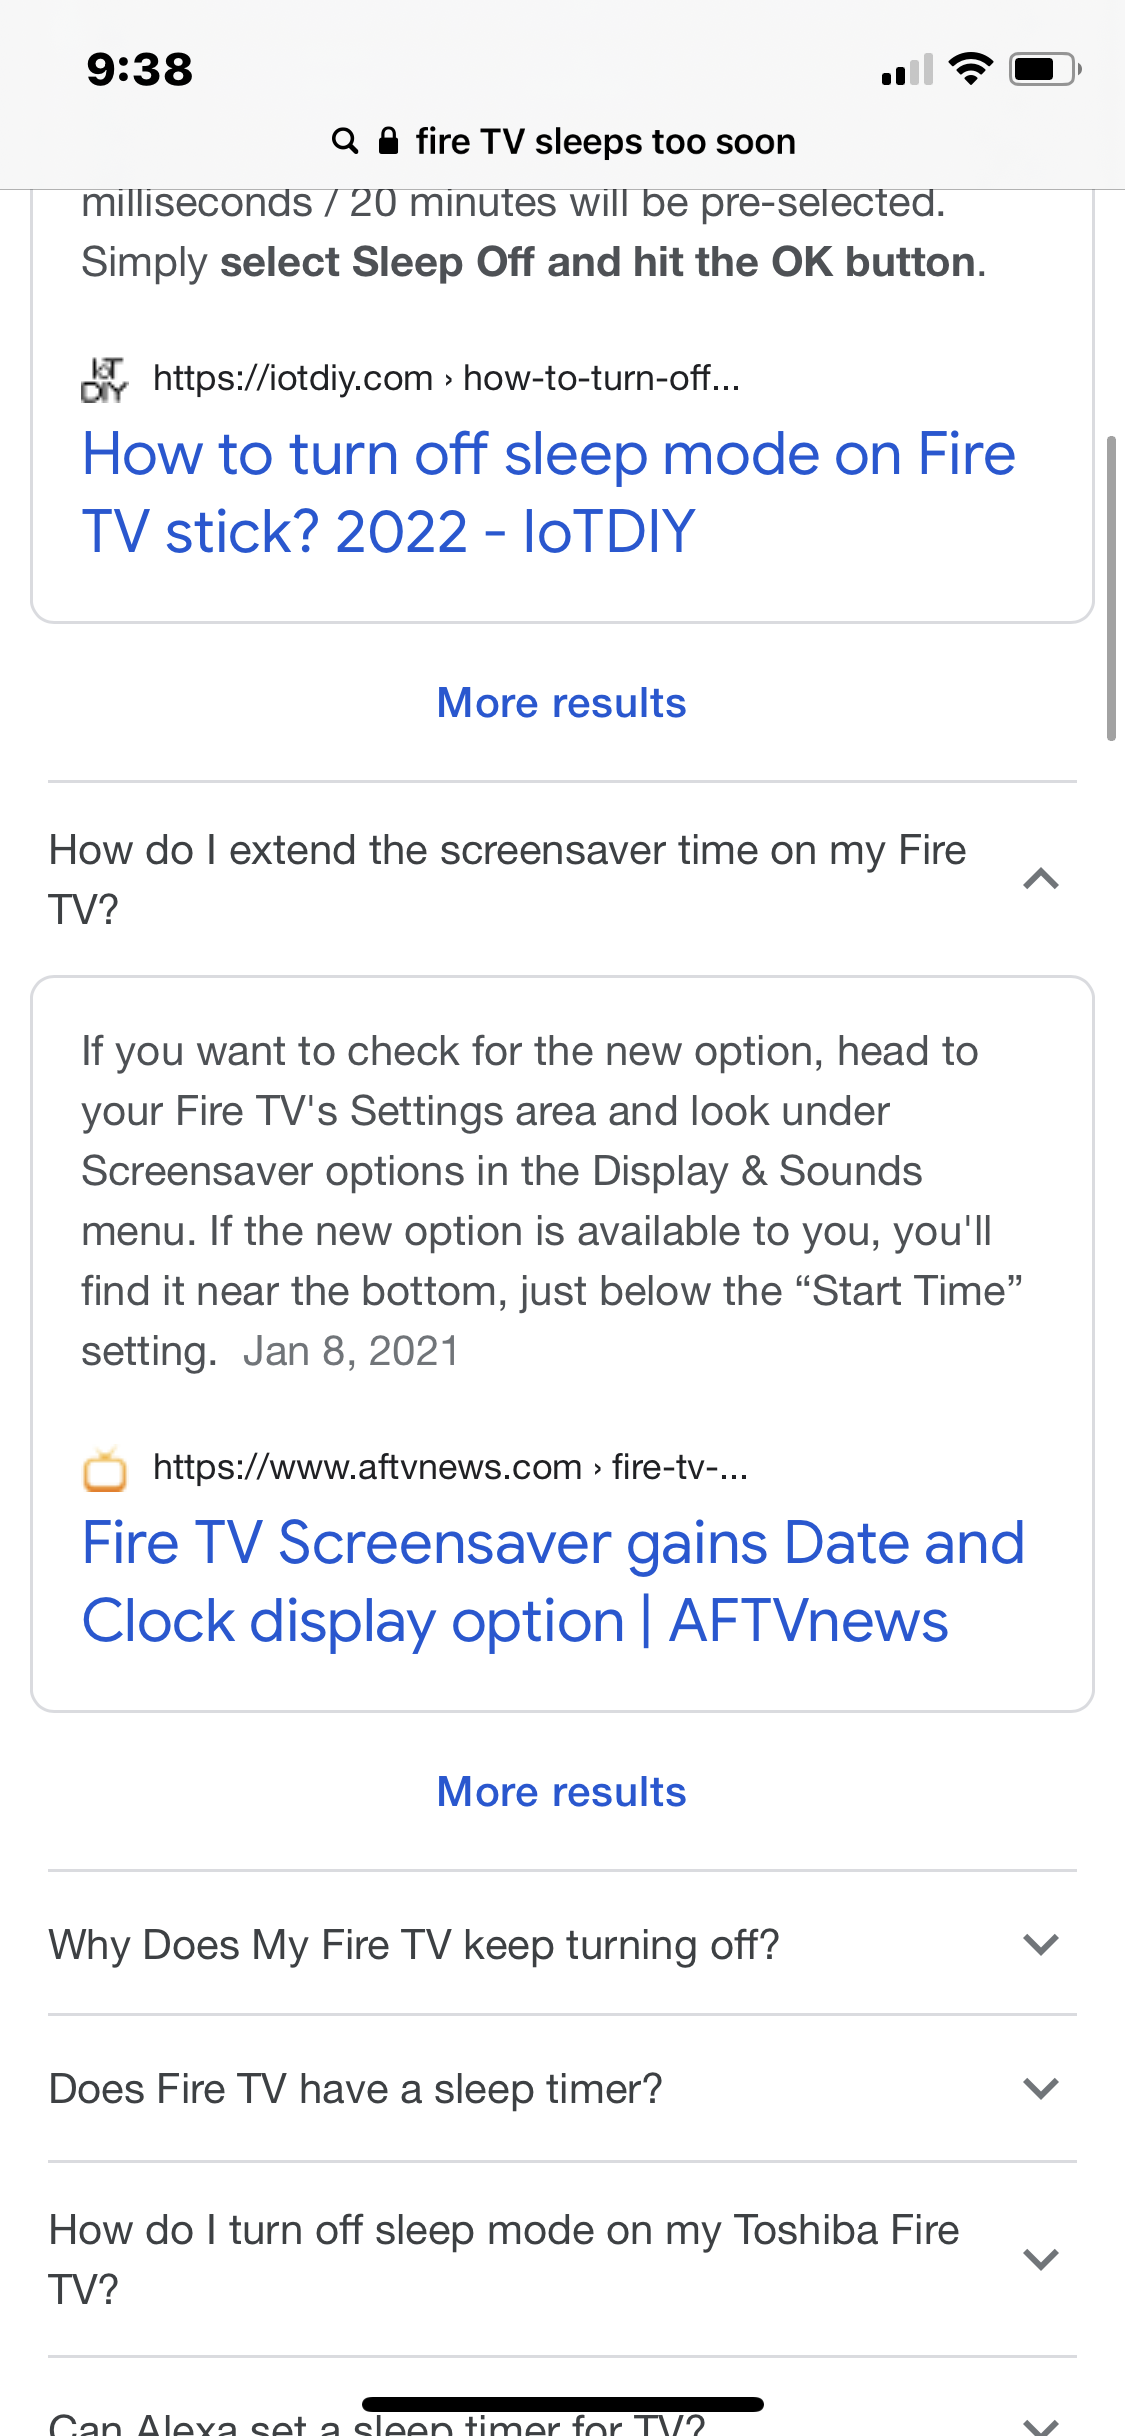Collapse the screensaver time question chevron
This screenshot has height=2436, width=1125.
1041,879
